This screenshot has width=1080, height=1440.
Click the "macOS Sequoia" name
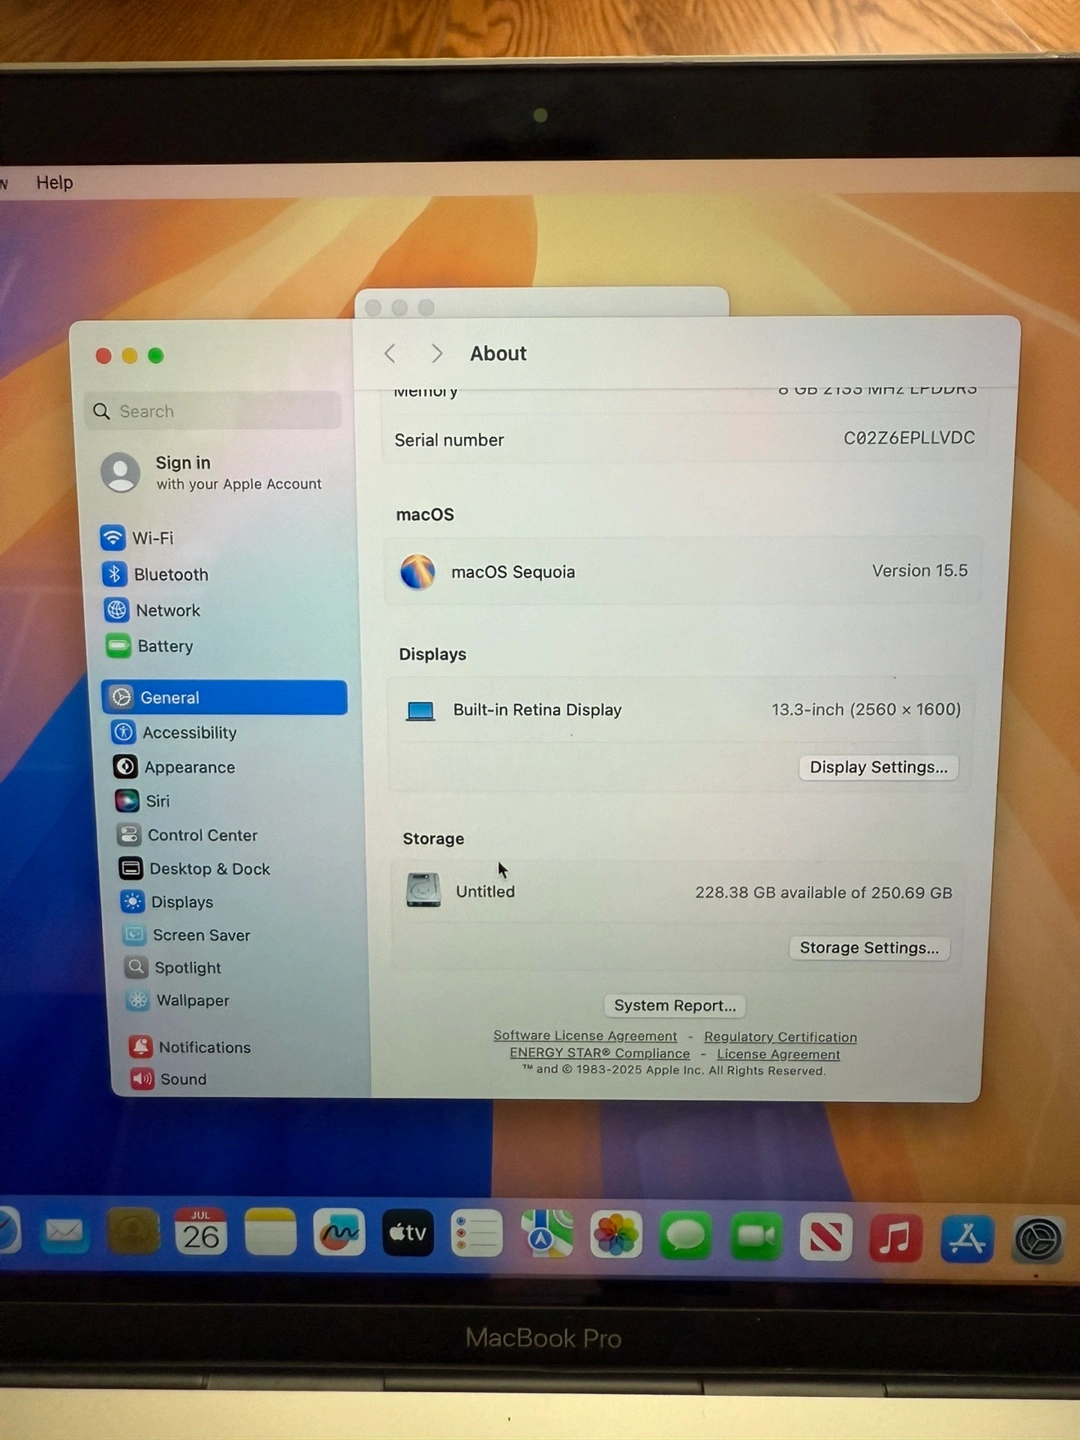pyautogui.click(x=513, y=572)
